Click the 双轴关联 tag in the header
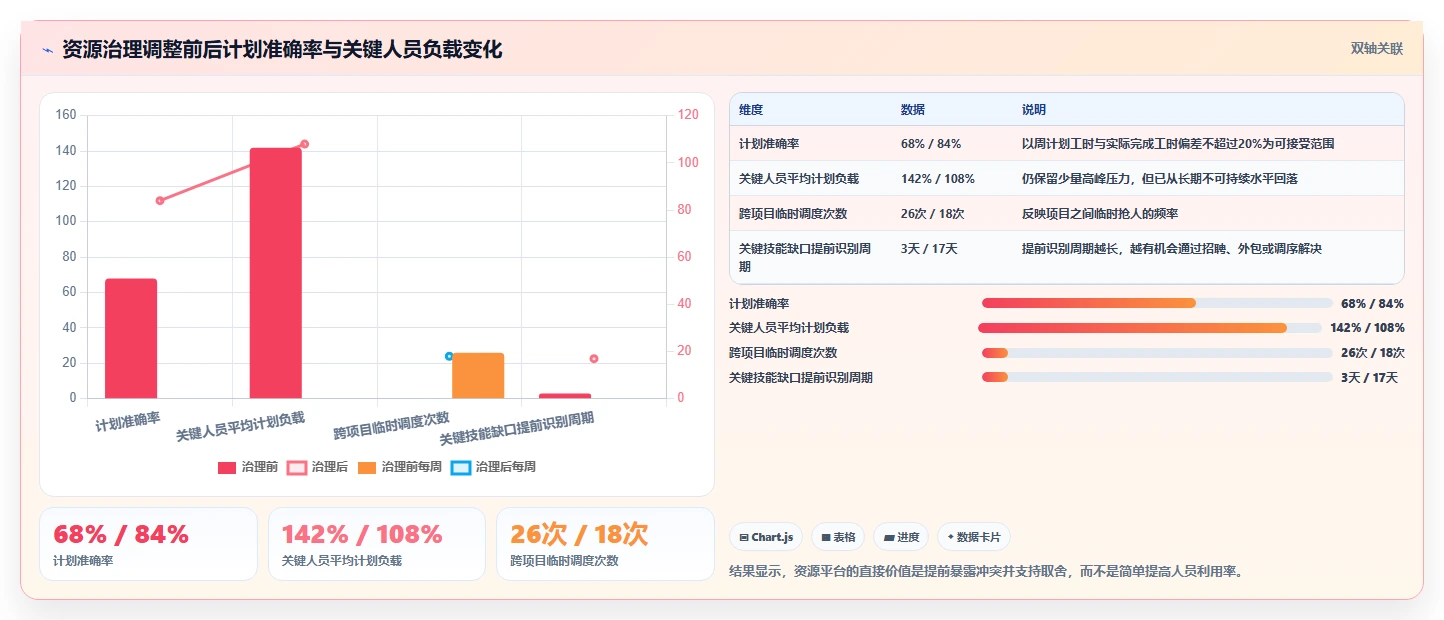Viewport: 1444px width, 620px height. [1377, 48]
